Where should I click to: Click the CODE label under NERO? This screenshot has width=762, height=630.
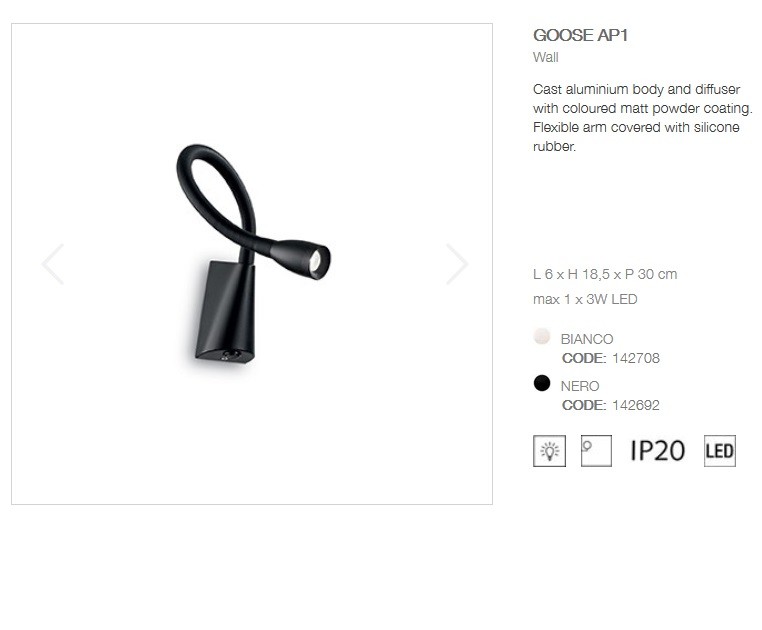pos(584,405)
